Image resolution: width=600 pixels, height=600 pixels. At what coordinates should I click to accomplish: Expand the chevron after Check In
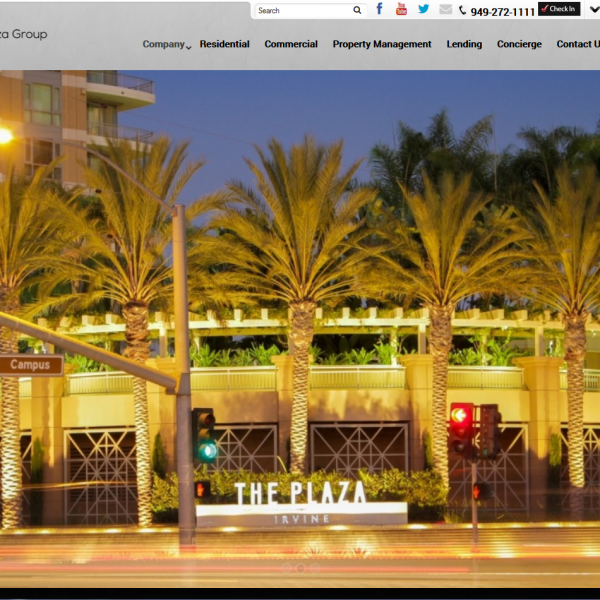coord(593,9)
